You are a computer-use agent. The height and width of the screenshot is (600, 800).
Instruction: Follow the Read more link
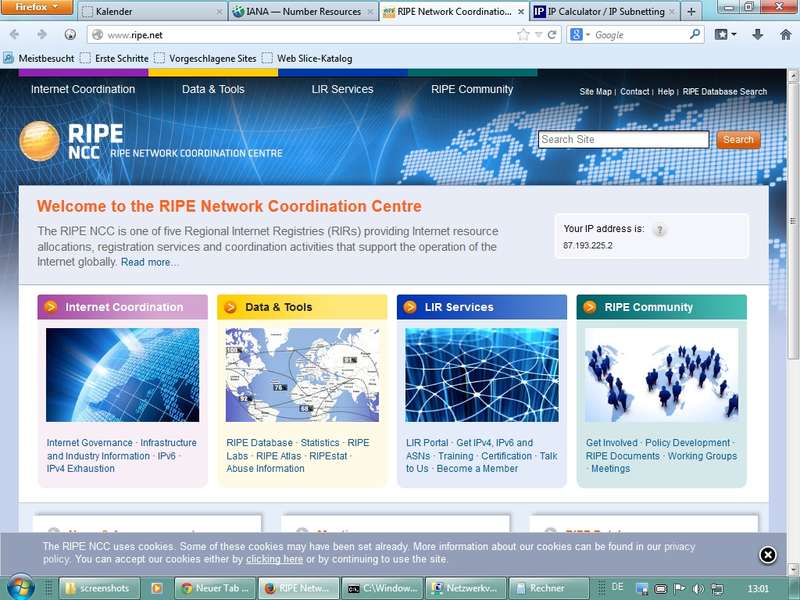[150, 262]
